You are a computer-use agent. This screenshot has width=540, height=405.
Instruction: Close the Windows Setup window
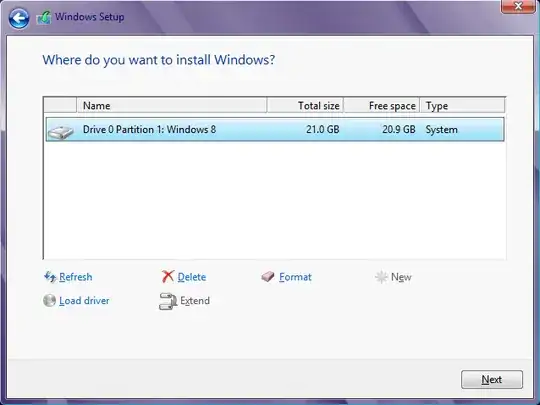[x=518, y=6]
